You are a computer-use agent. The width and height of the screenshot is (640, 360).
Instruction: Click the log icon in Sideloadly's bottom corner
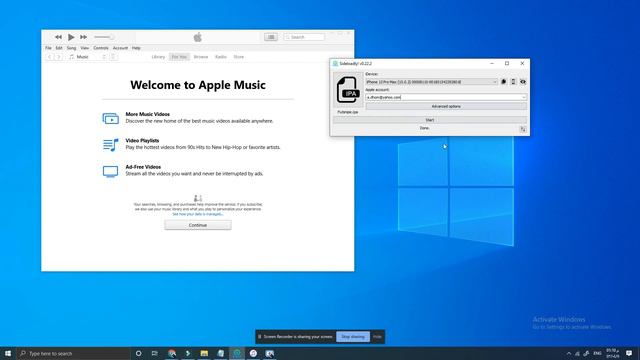(x=523, y=129)
